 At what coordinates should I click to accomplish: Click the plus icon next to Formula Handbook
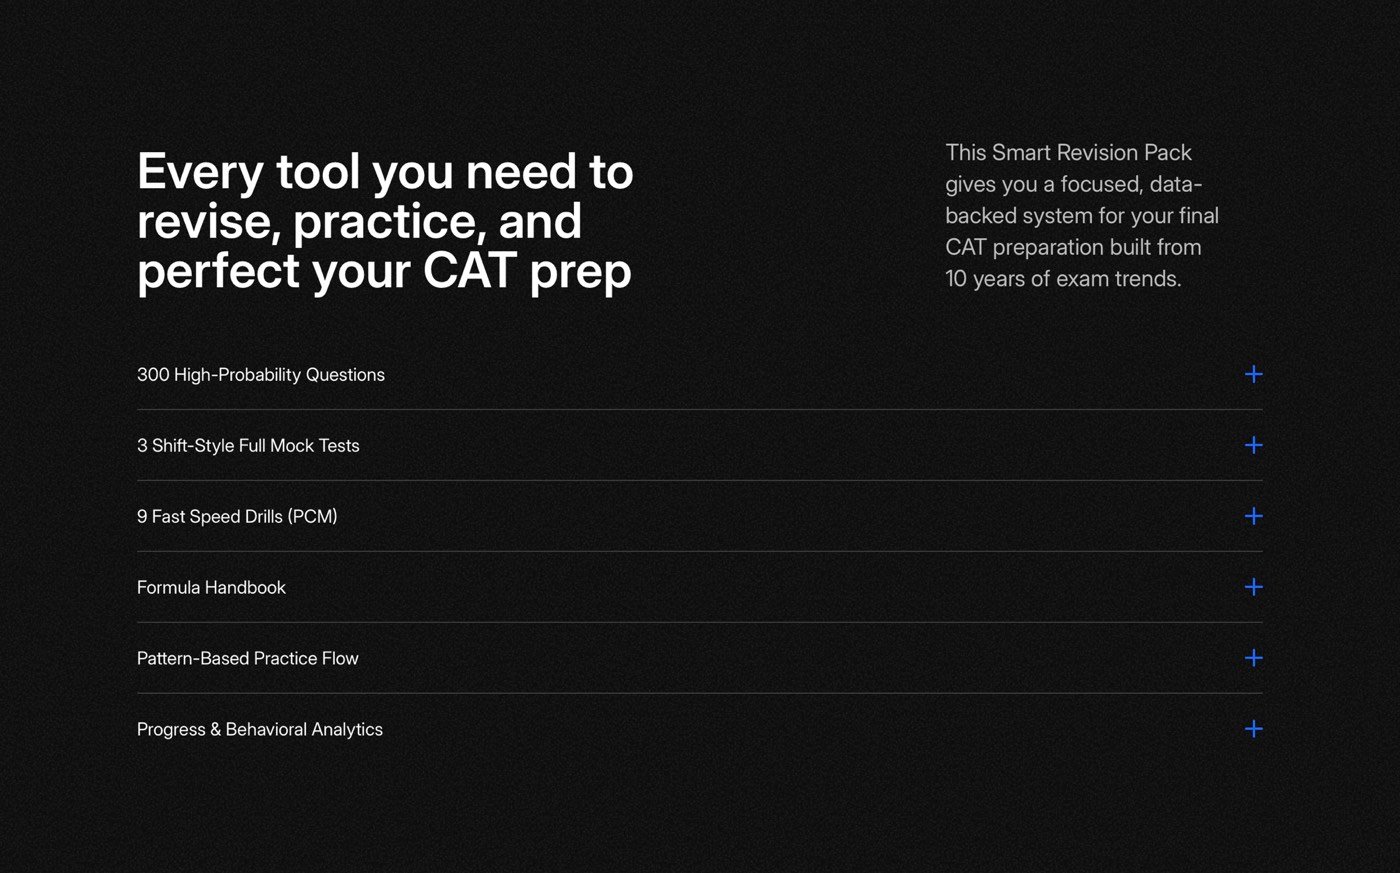(1253, 587)
